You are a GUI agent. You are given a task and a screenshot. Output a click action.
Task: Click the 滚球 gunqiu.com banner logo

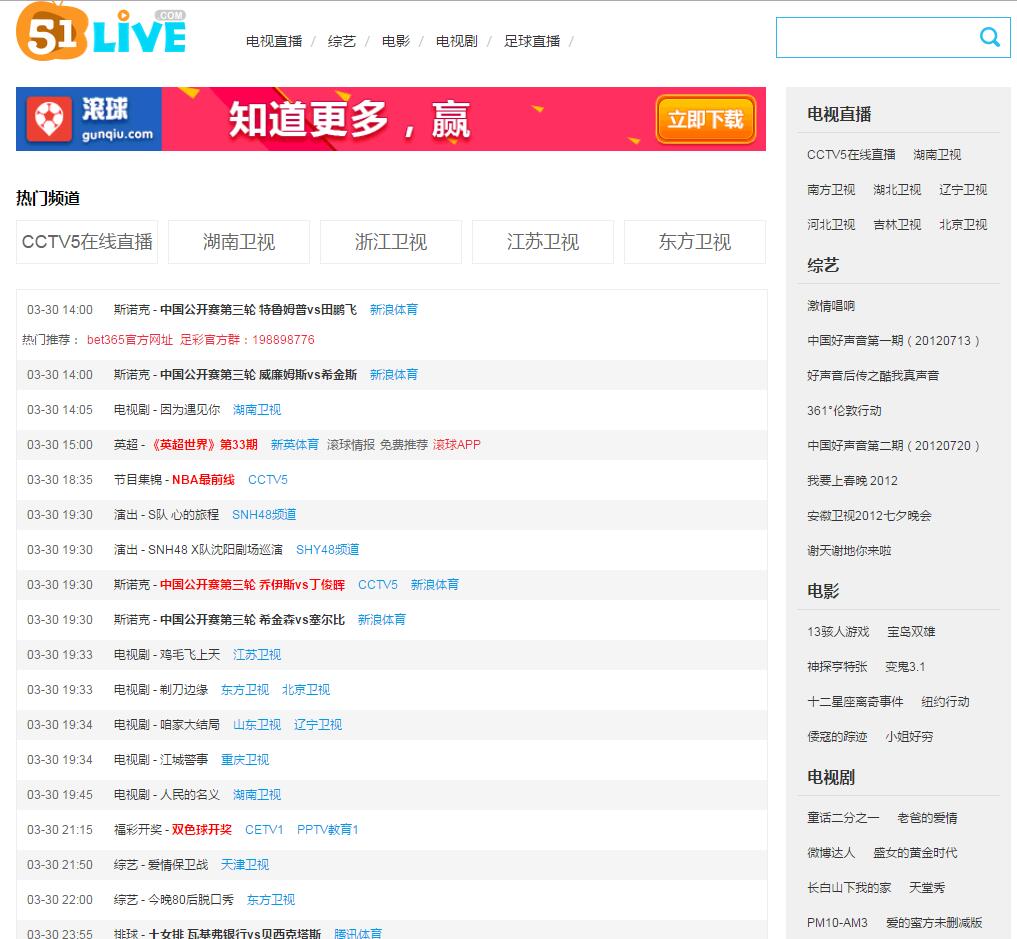tap(89, 119)
